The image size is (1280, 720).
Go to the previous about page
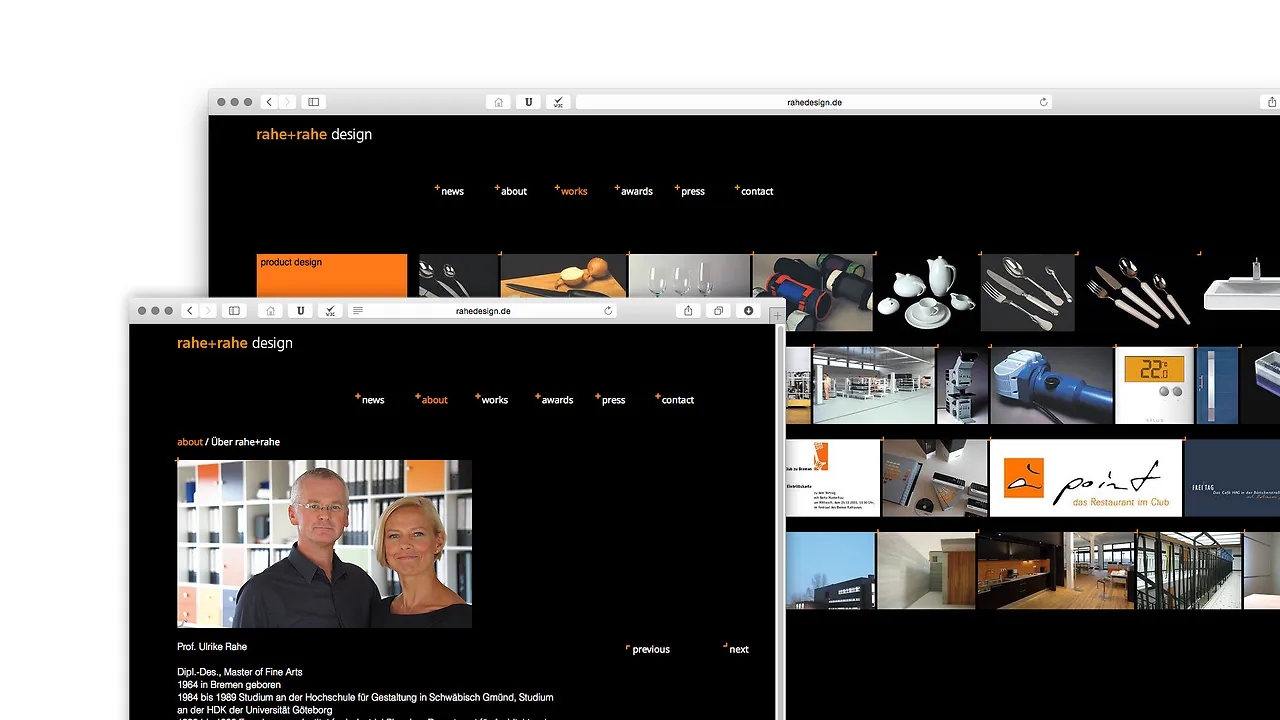[648, 649]
